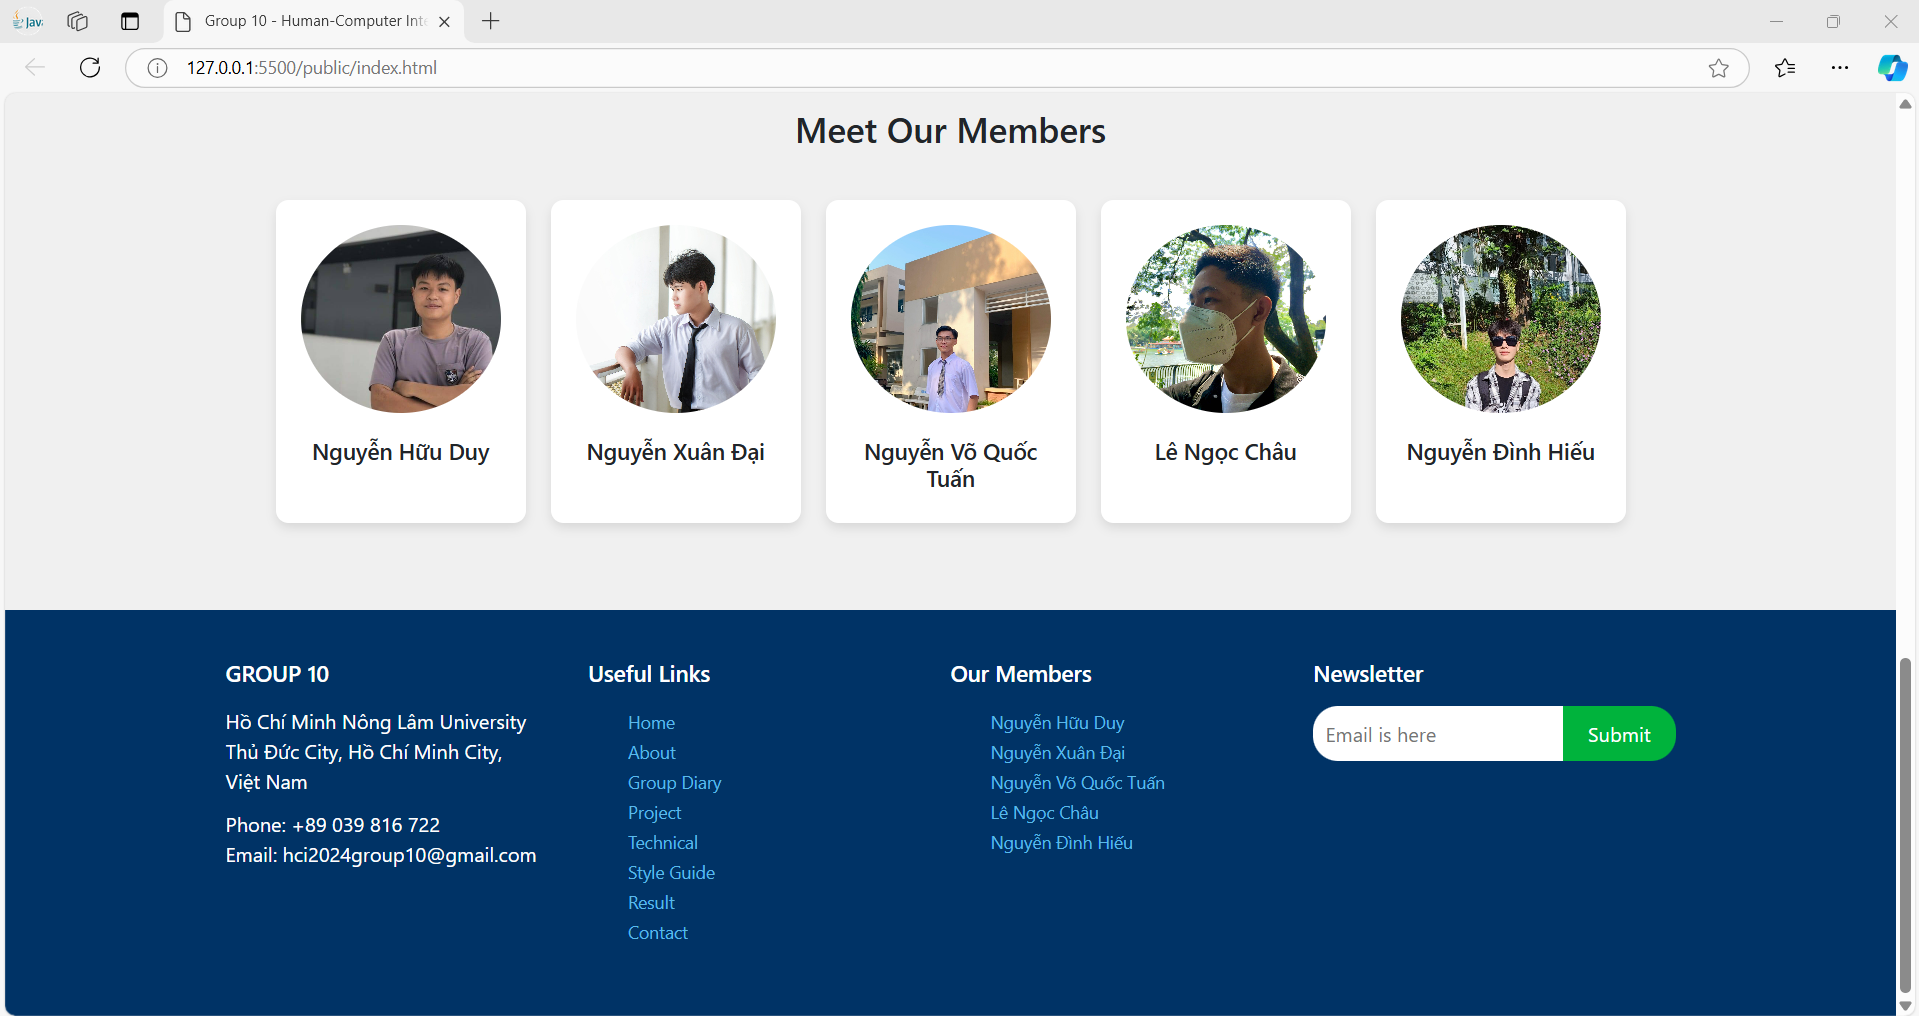
Task: Click Nguyễn Đình Hiếu's profile photo
Action: (1501, 318)
